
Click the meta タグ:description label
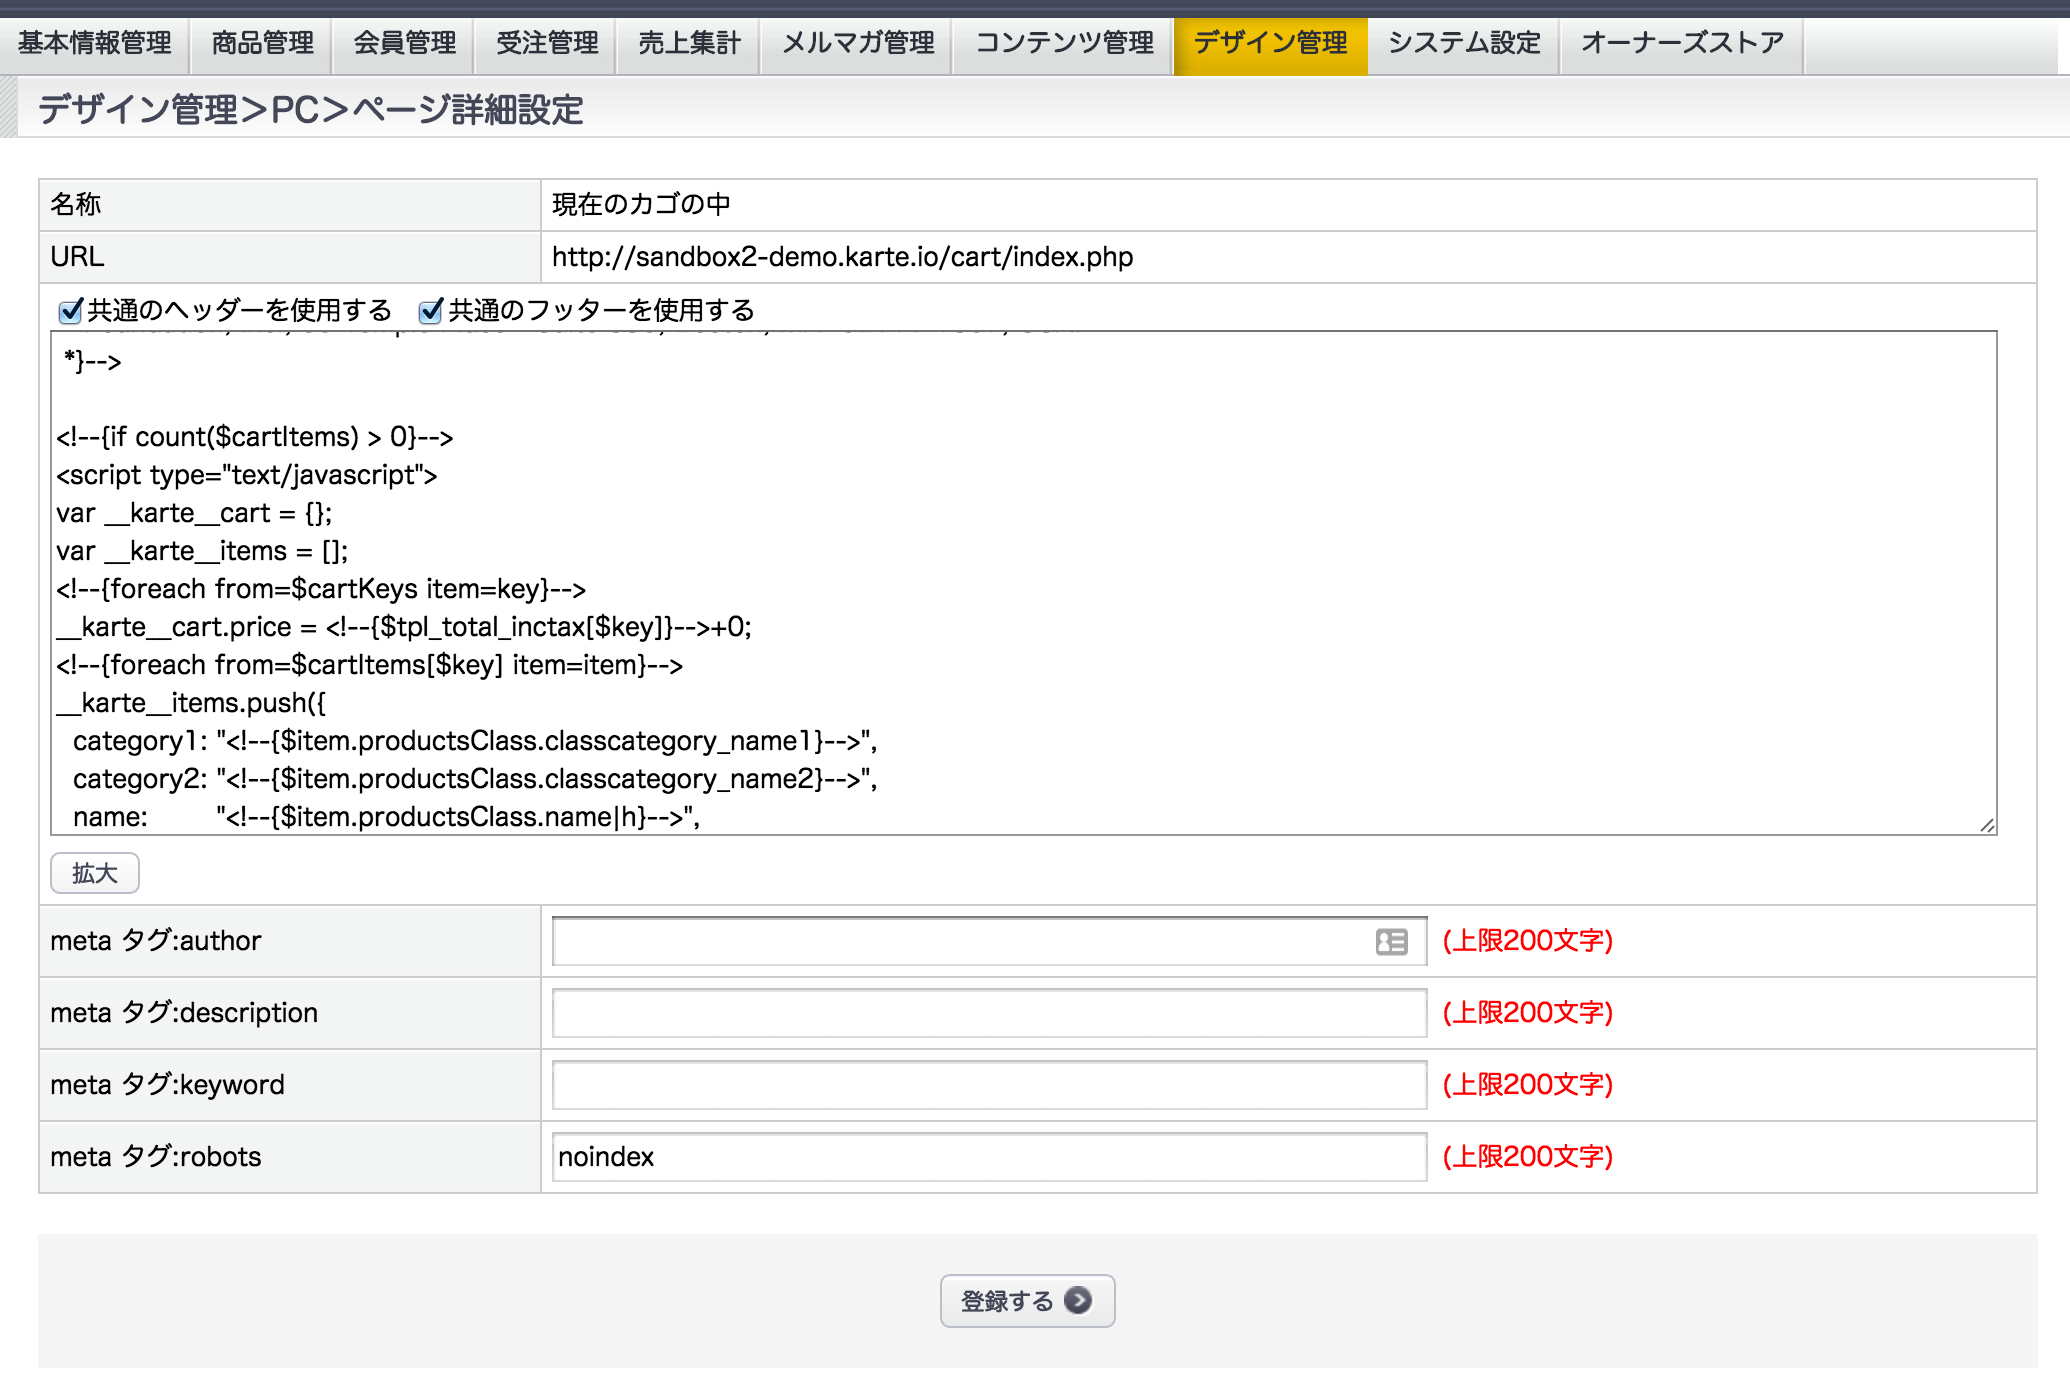click(184, 1013)
